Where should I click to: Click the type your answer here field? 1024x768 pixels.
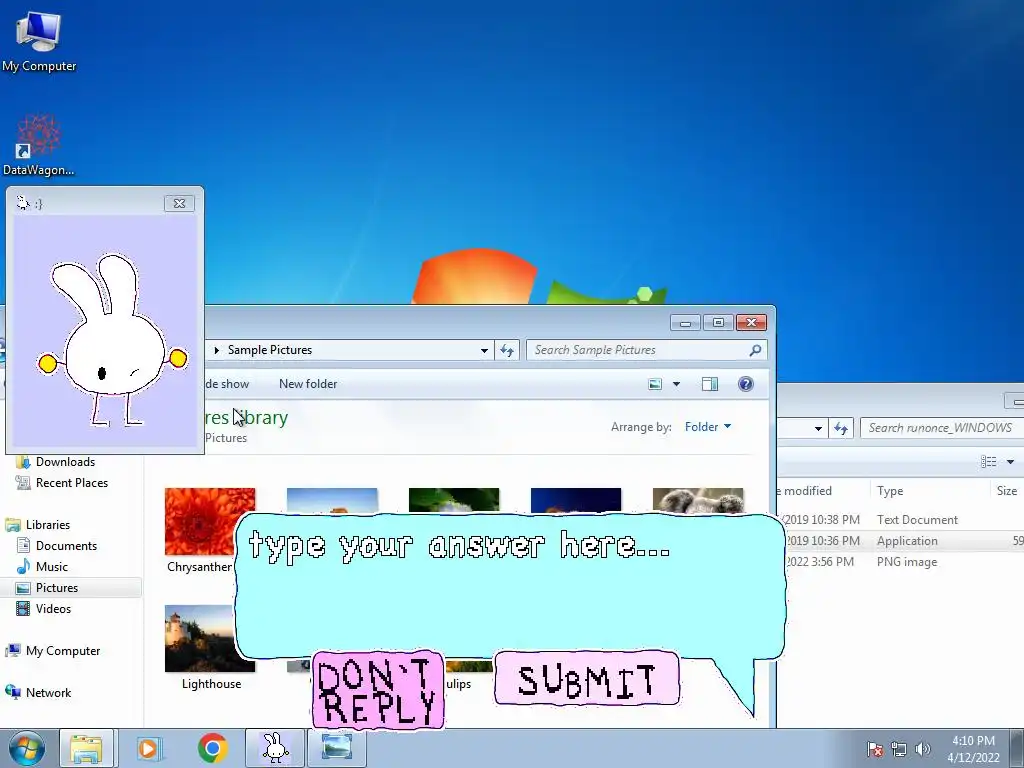point(509,586)
